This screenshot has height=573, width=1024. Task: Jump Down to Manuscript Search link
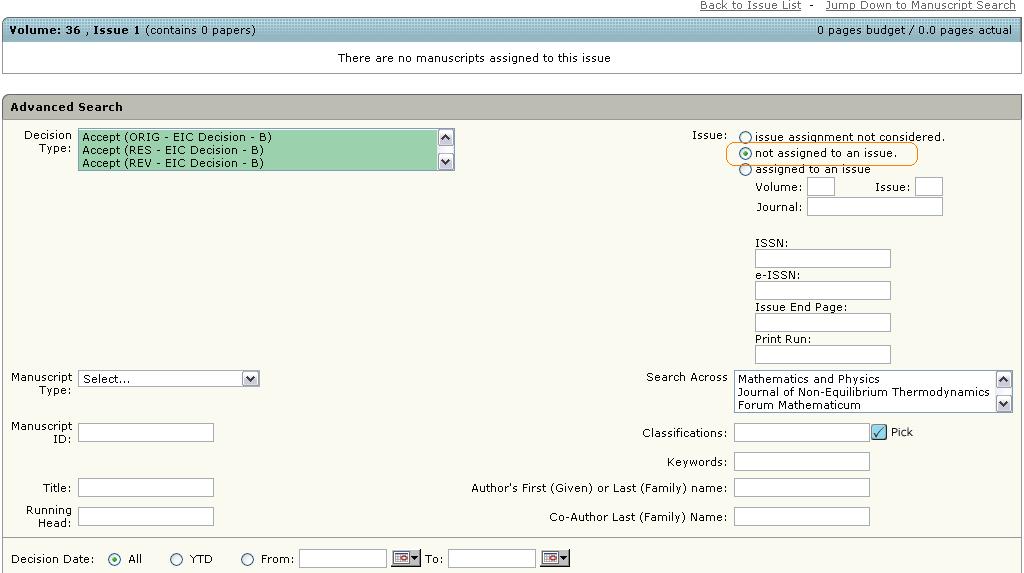920,6
